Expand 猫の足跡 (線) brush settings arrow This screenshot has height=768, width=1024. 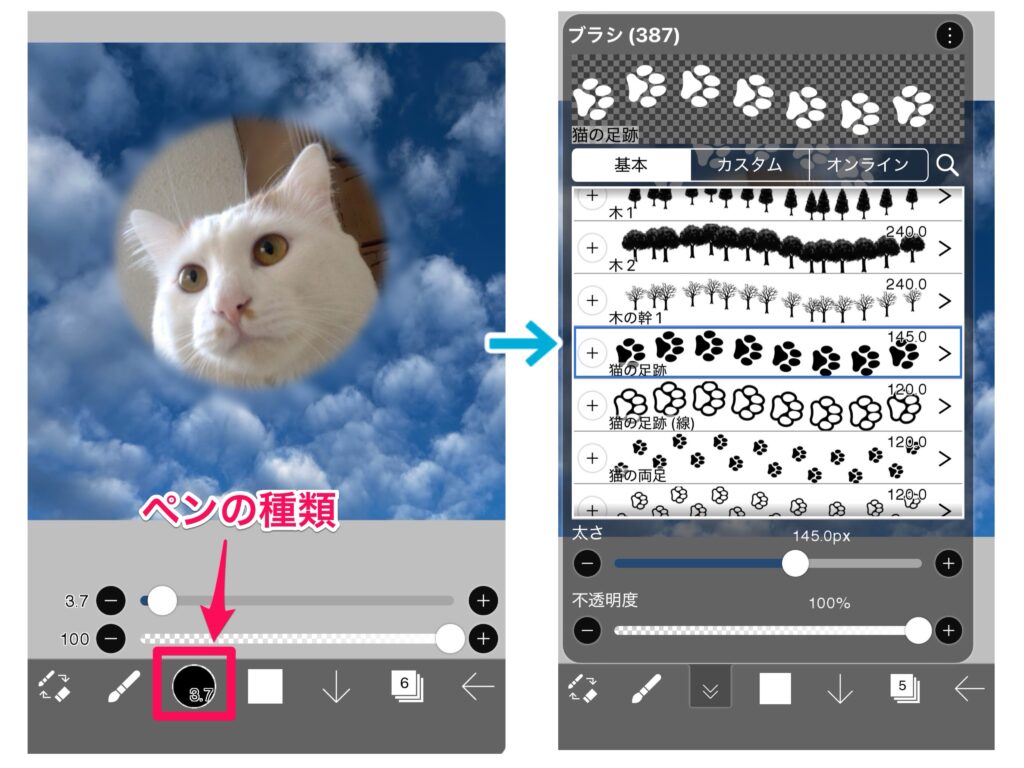[x=944, y=406]
